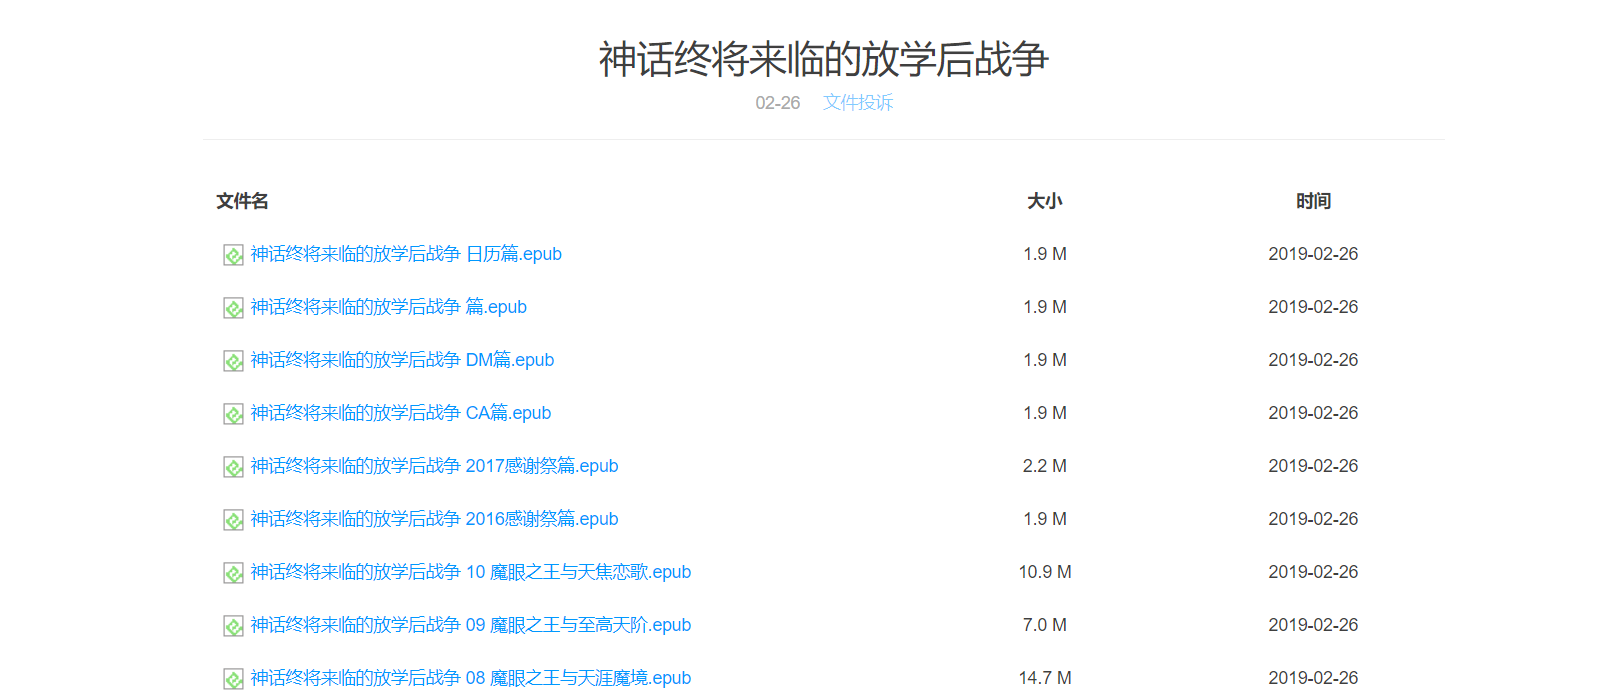Open 神话终将来临的放学后战争 日历篇.epub

point(406,254)
